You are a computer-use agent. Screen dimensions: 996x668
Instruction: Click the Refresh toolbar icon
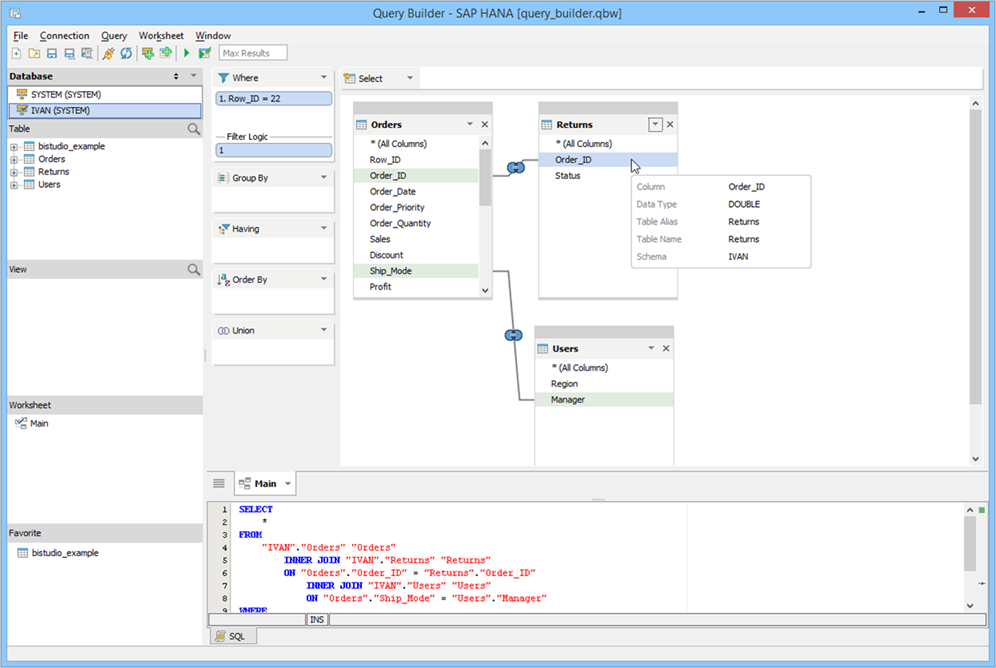pos(126,53)
